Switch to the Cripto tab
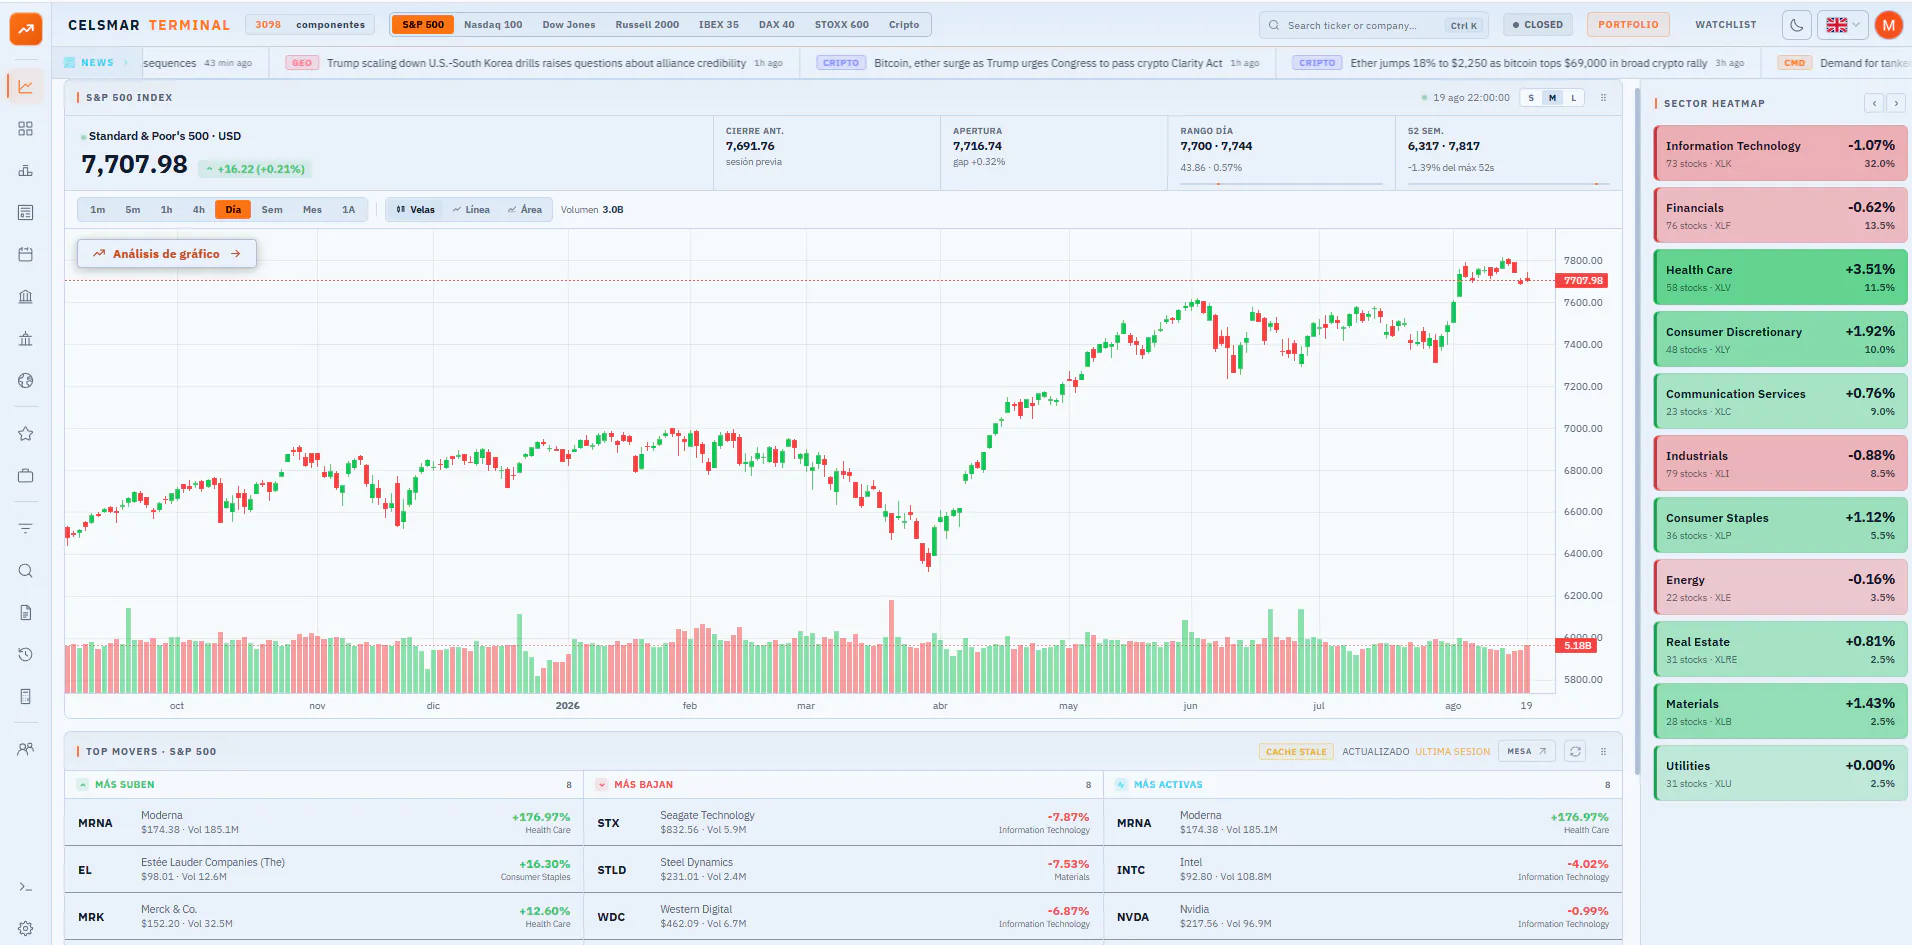1912x945 pixels. [x=904, y=25]
